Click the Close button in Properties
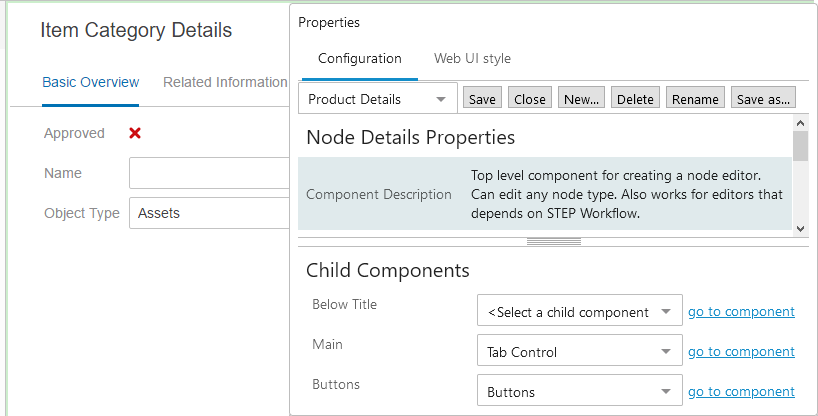 point(530,99)
